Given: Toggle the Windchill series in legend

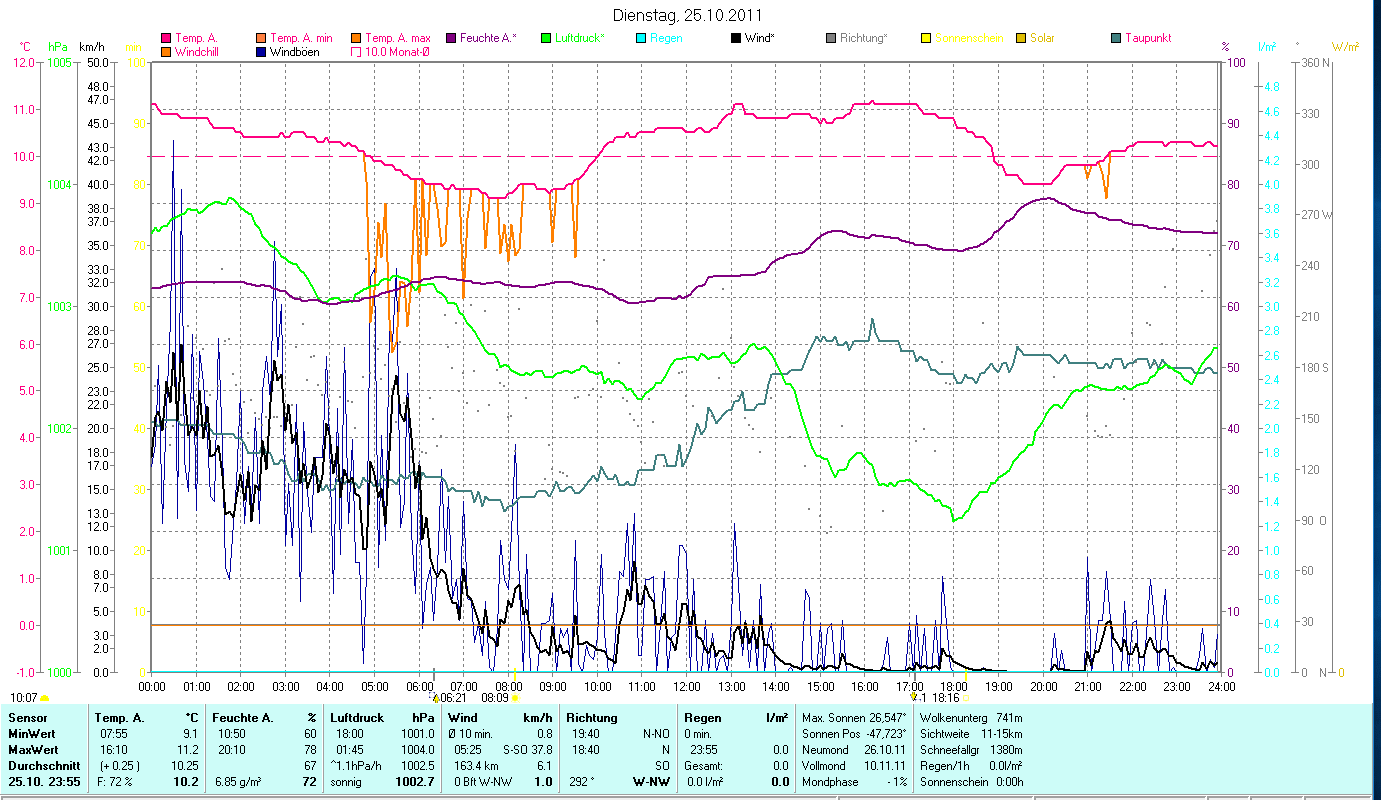Looking at the screenshot, I should pos(166,52).
